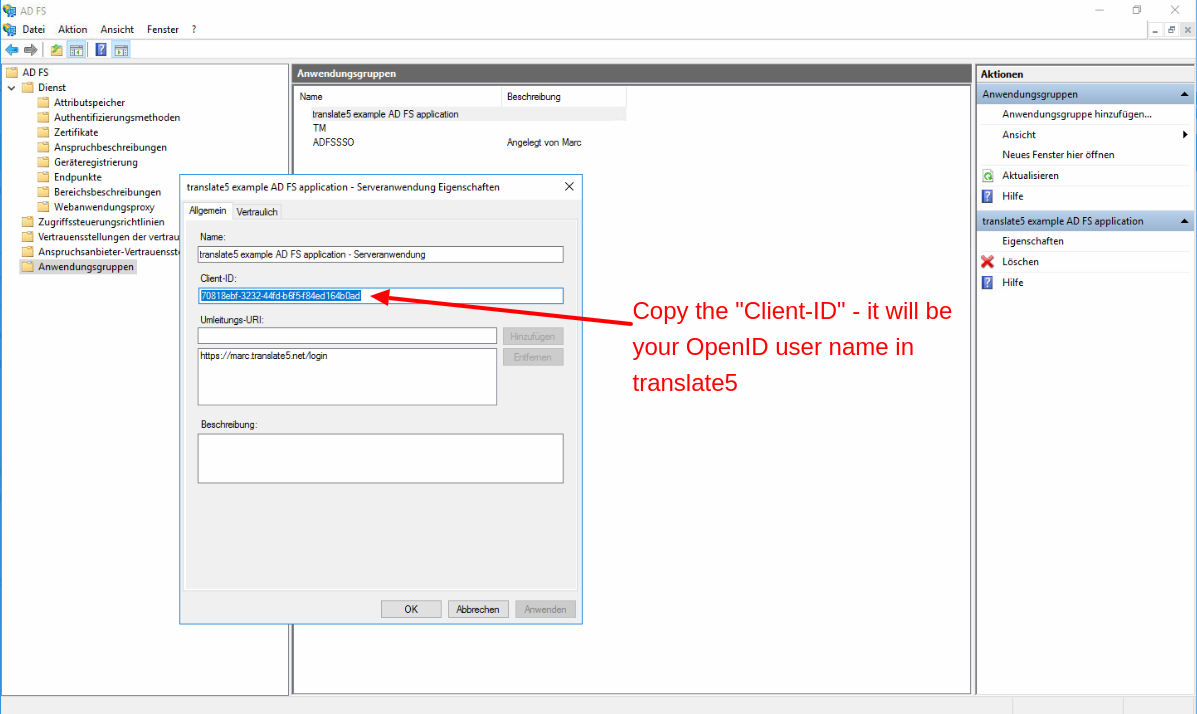Click the Attributspeicher folder icon
Viewport: 1197px width, 714px height.
click(x=44, y=102)
